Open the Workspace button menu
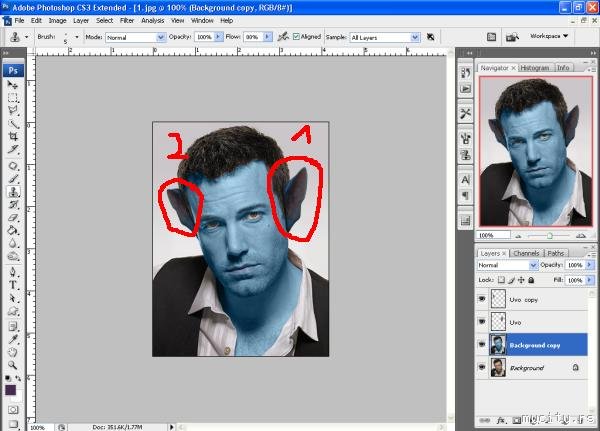 (x=550, y=36)
